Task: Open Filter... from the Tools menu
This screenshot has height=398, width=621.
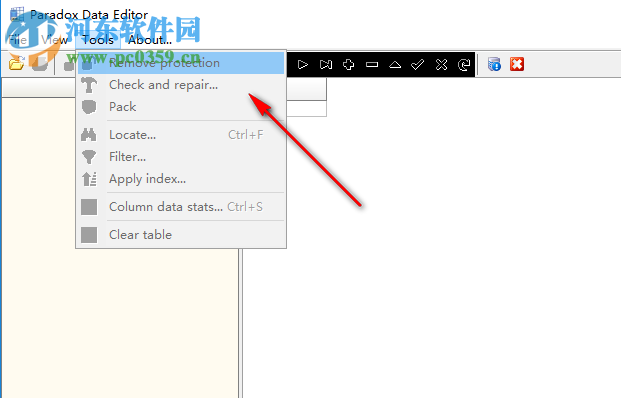Action: tap(181, 157)
